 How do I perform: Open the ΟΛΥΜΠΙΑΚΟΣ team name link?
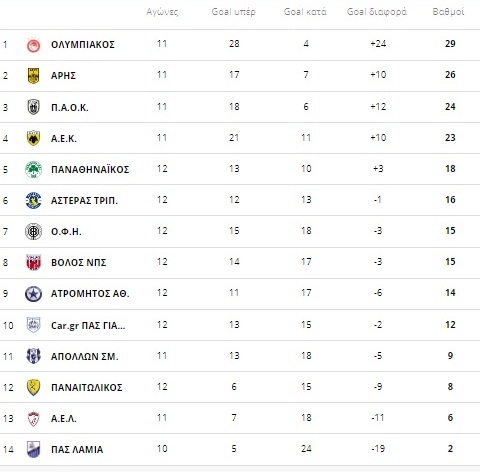[x=83, y=45]
